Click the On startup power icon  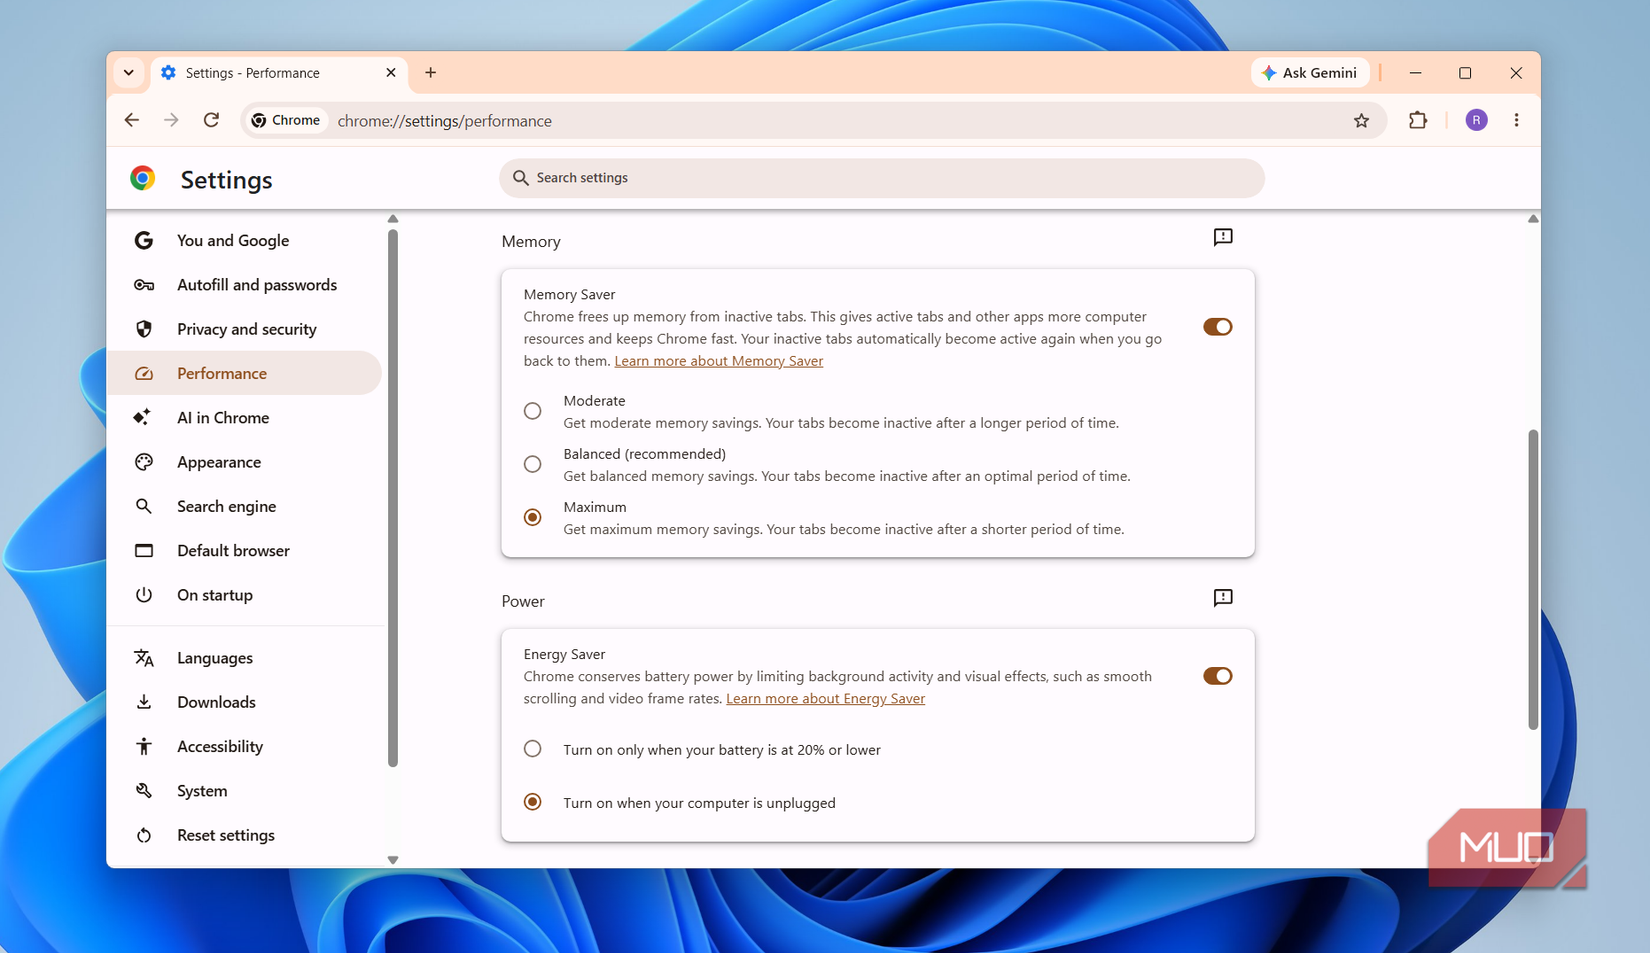[144, 595]
